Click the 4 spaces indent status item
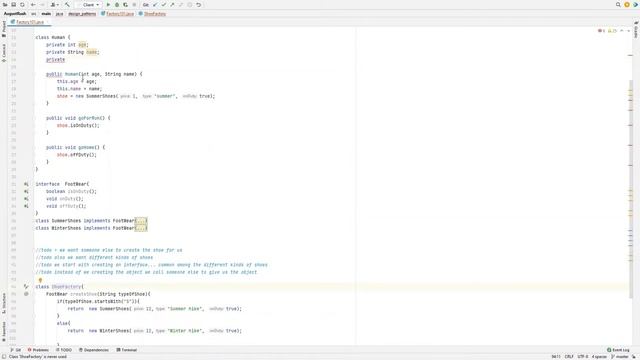 (x=599, y=357)
